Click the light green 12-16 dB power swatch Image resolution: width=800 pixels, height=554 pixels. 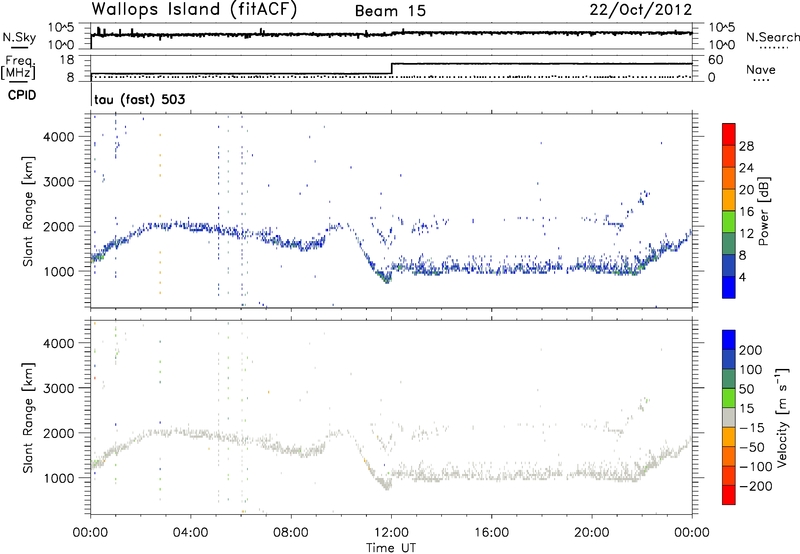pos(729,221)
